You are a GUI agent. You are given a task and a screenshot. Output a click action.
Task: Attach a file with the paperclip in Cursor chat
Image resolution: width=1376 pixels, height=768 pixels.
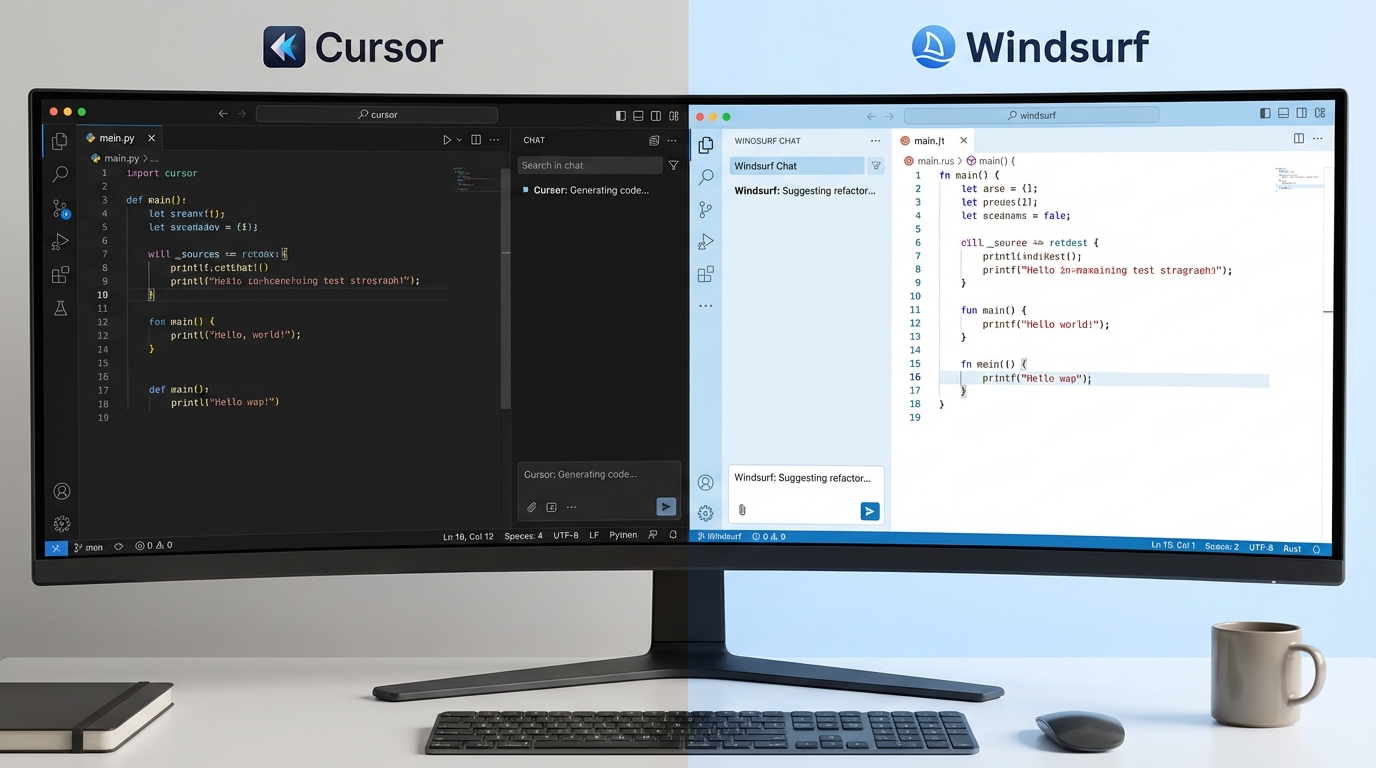[x=531, y=507]
